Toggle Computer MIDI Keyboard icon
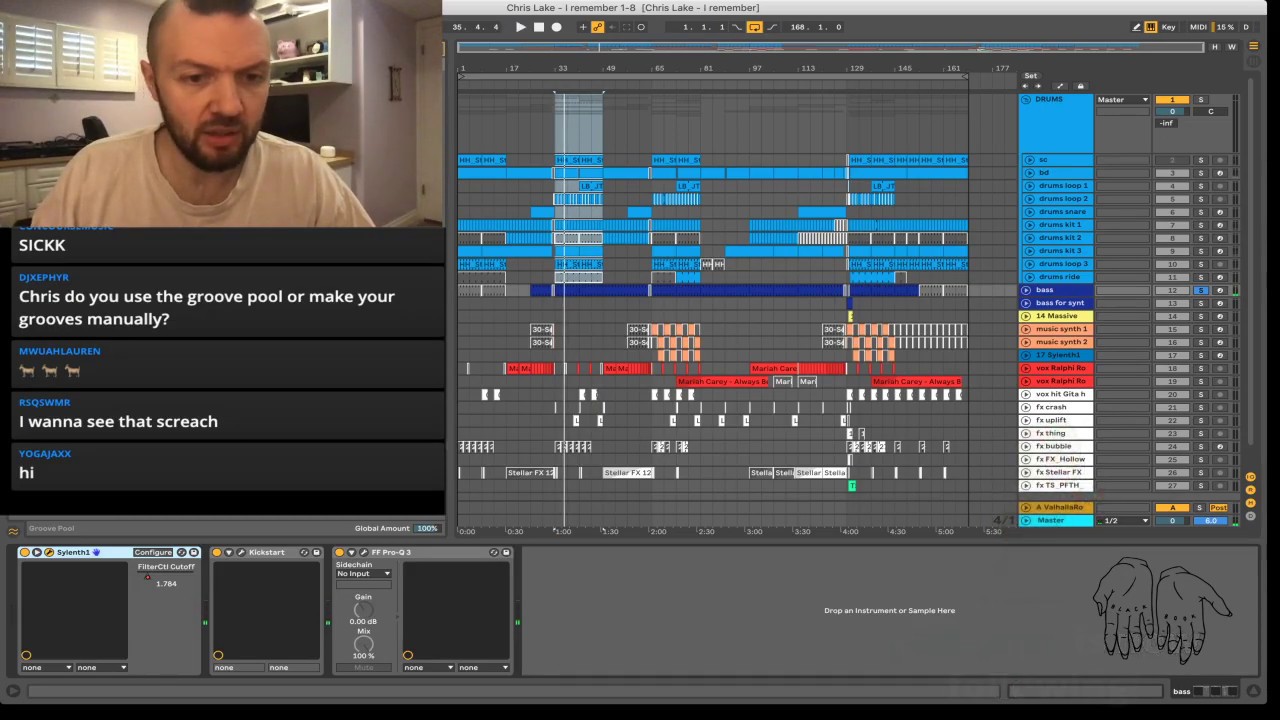The height and width of the screenshot is (720, 1280). click(1151, 27)
